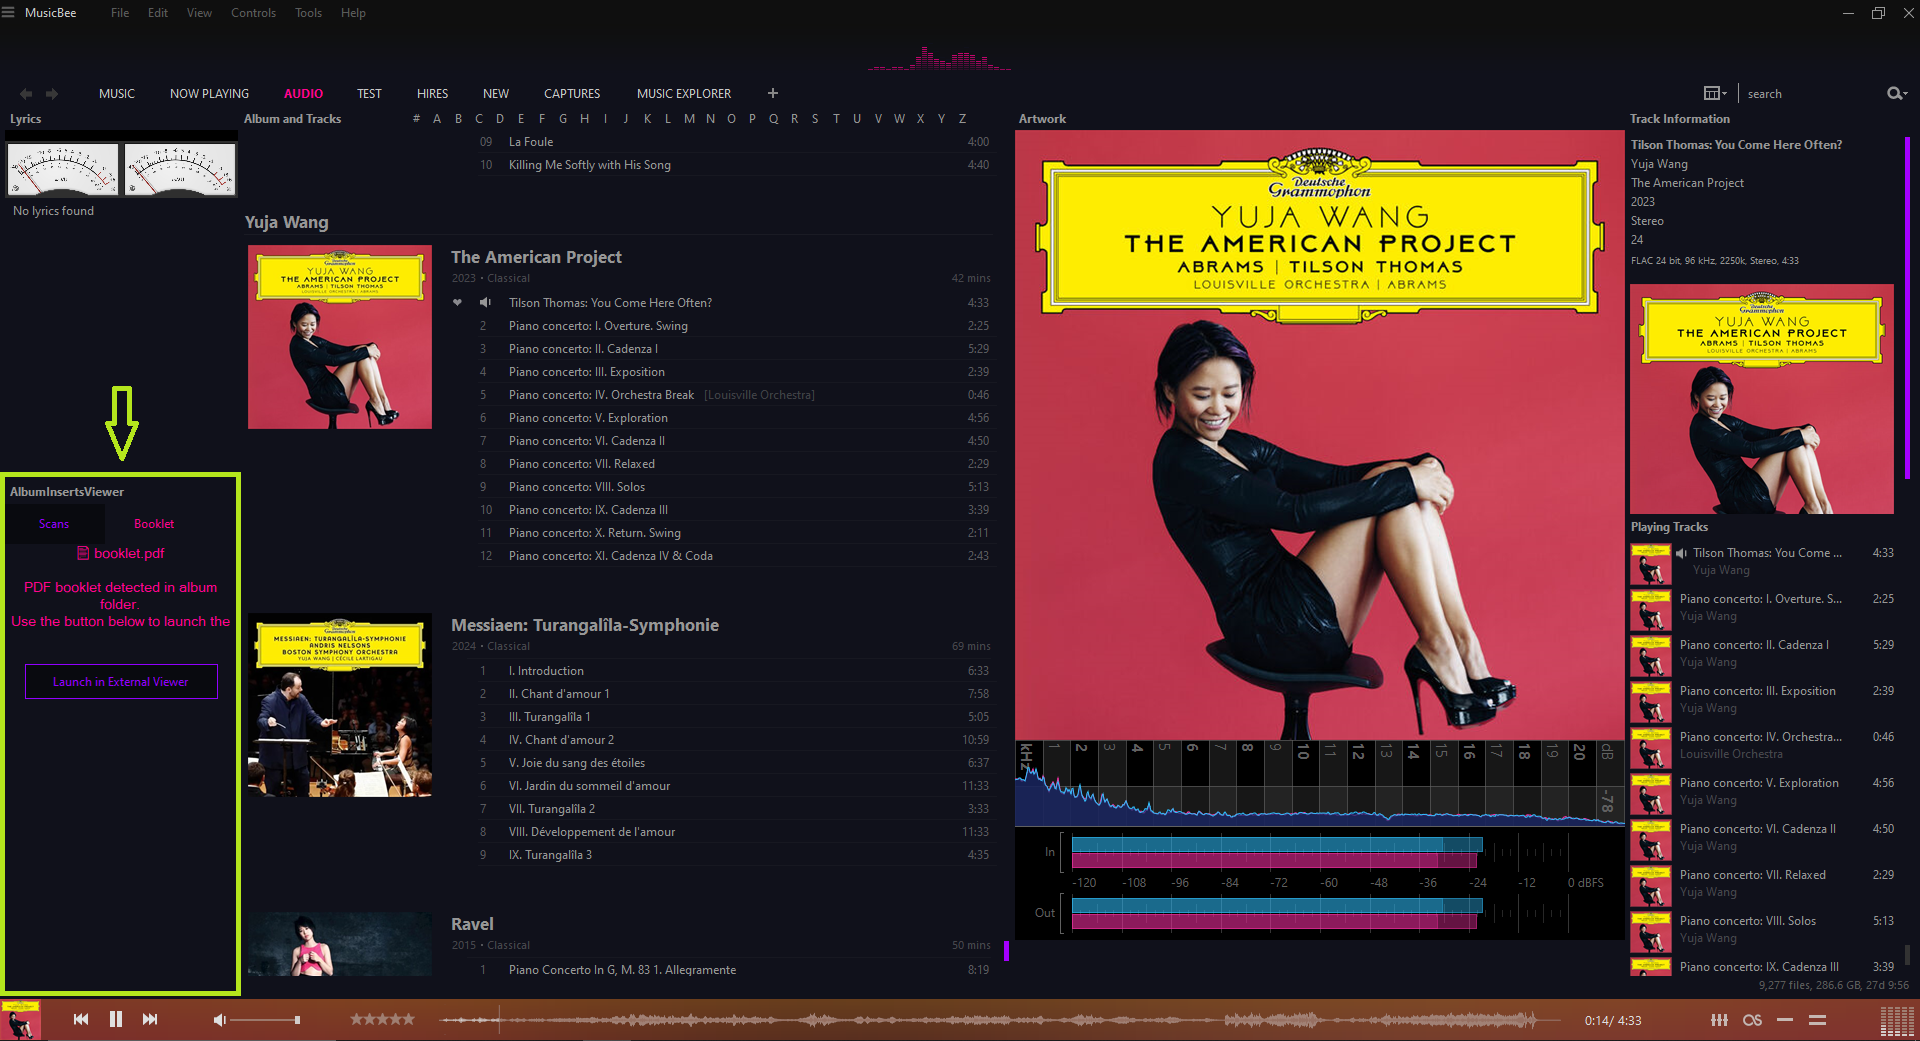Screen dimensions: 1920x1041
Task: Click the now-playing speaker icon in track list
Action: coord(485,303)
